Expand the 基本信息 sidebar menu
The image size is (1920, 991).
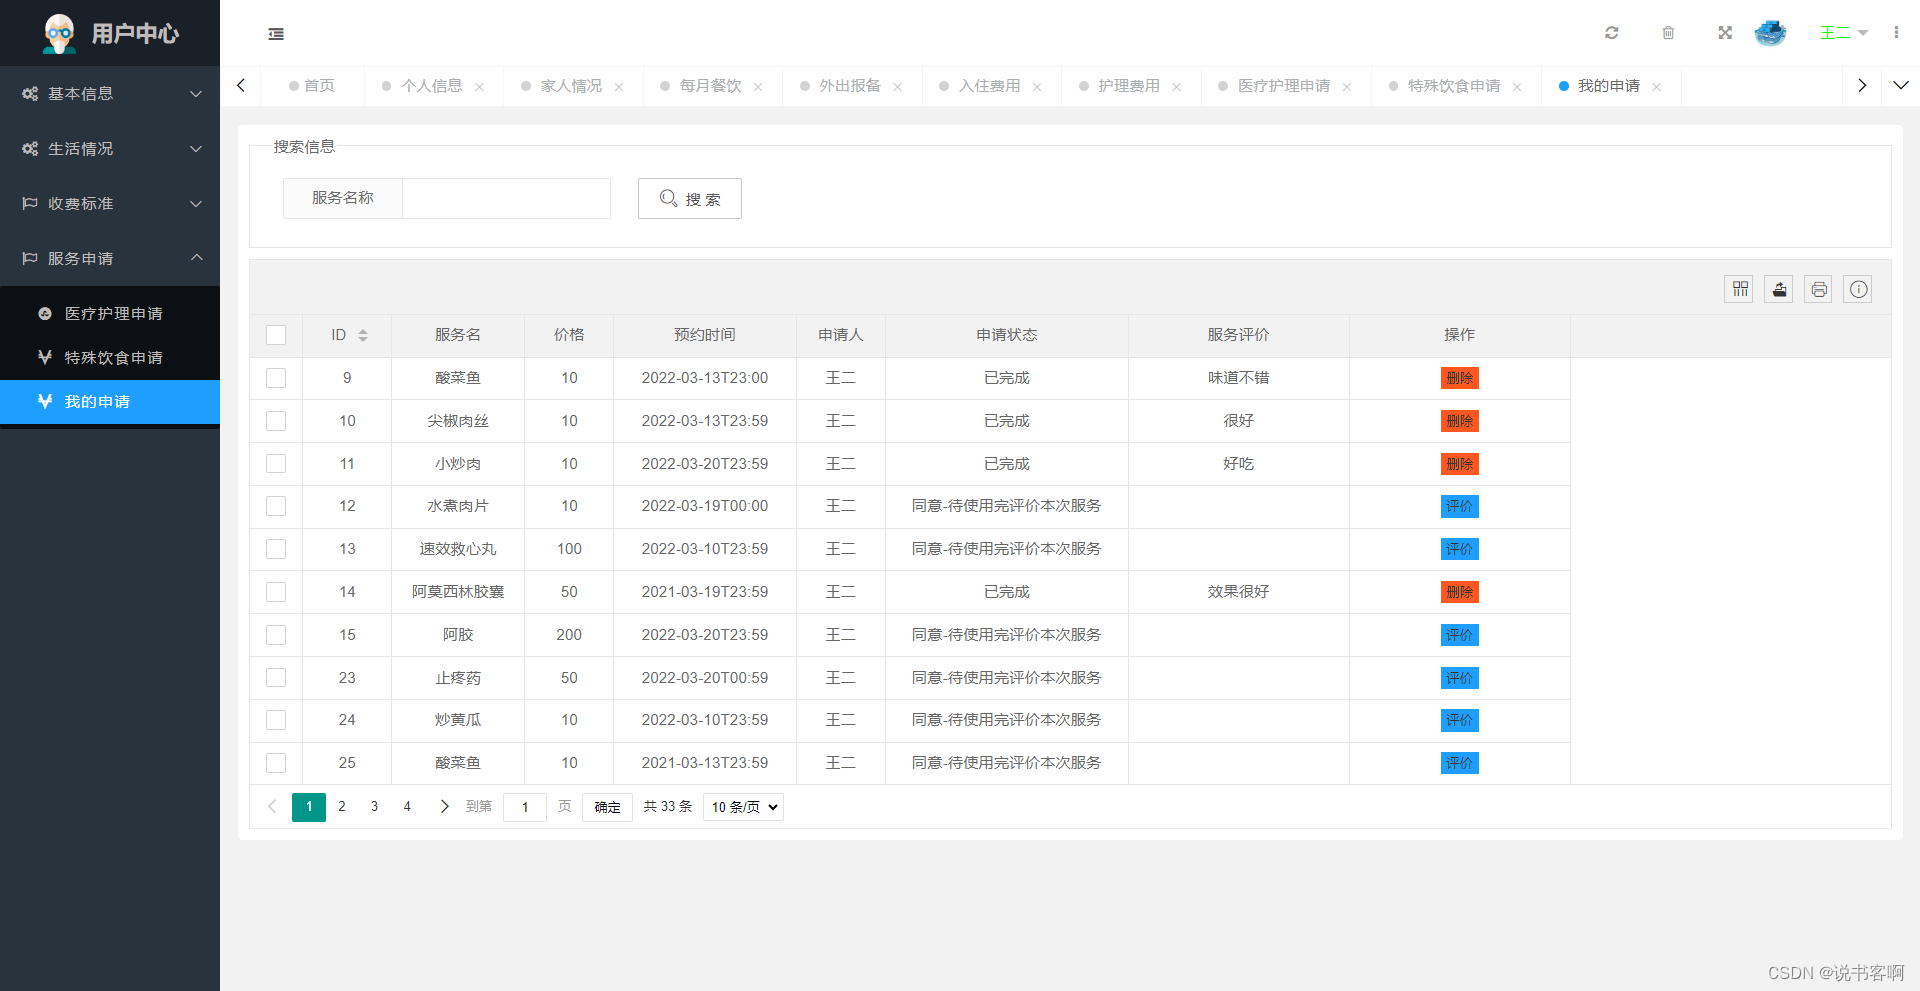110,94
